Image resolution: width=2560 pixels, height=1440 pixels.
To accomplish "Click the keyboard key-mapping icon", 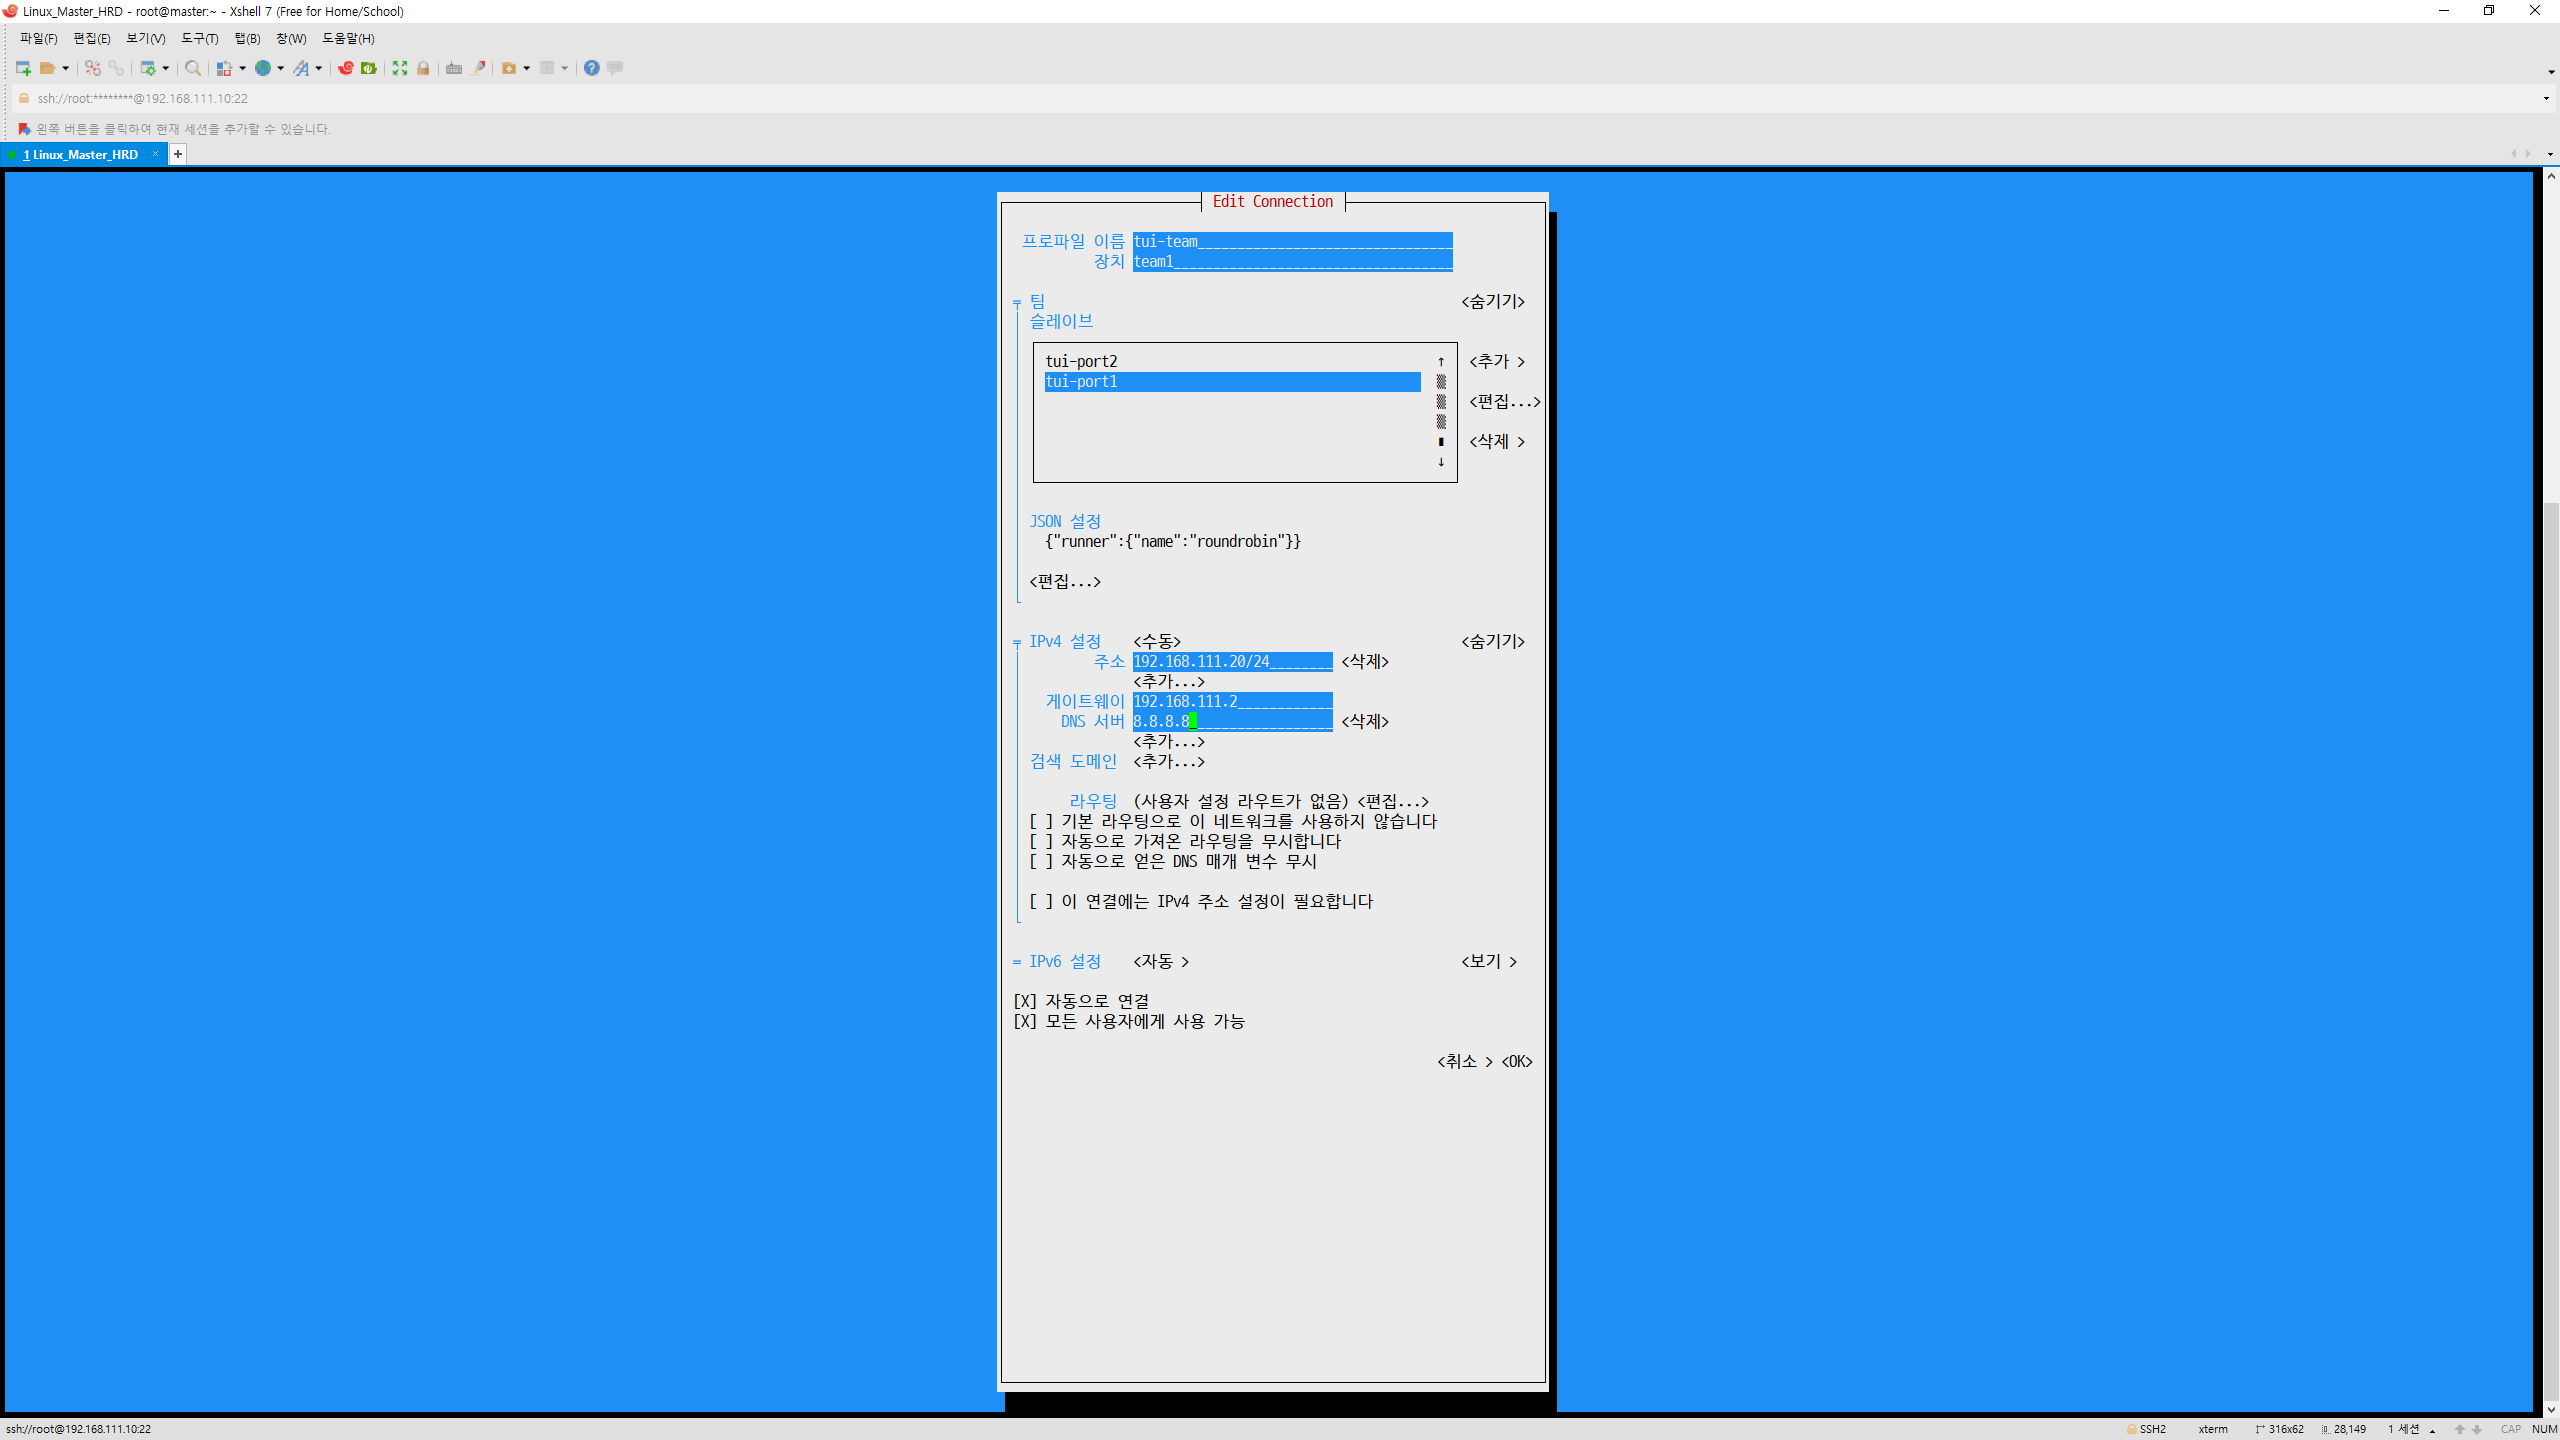I will point(454,68).
